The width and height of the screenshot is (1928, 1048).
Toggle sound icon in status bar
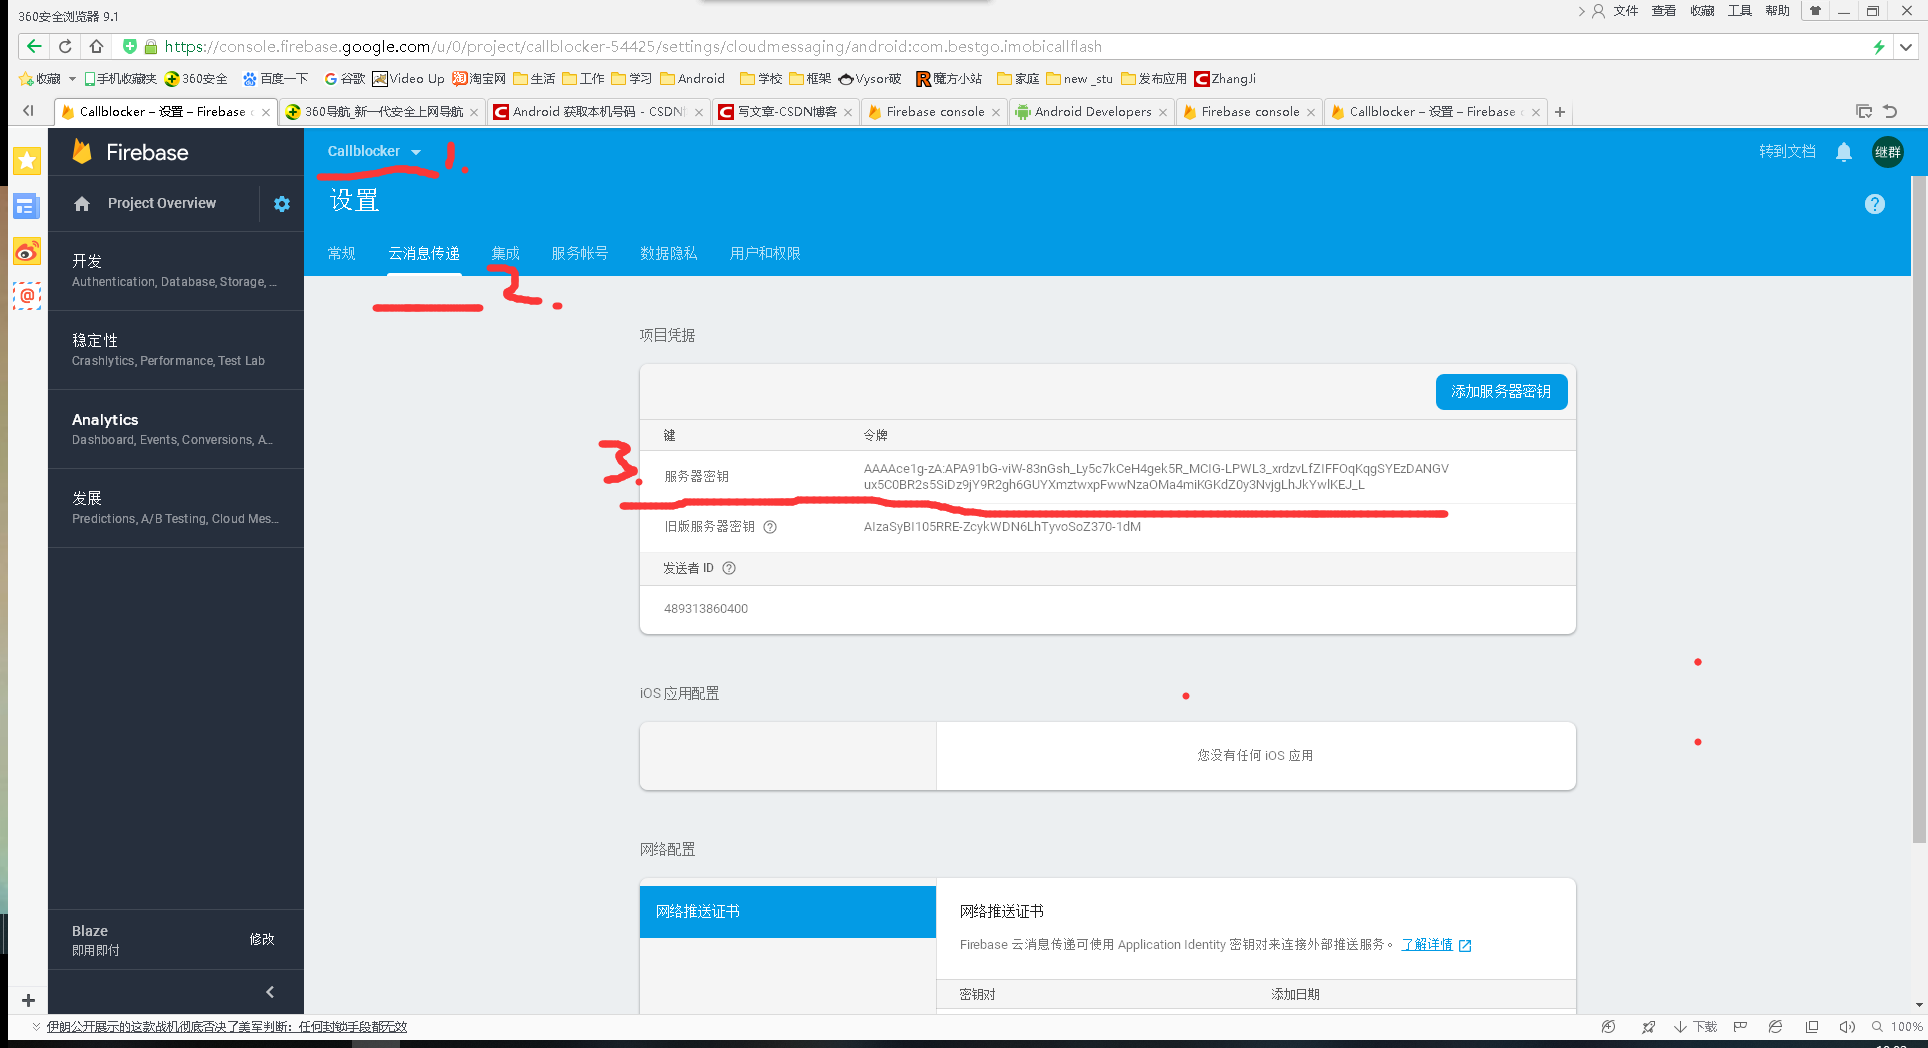coord(1846,1027)
